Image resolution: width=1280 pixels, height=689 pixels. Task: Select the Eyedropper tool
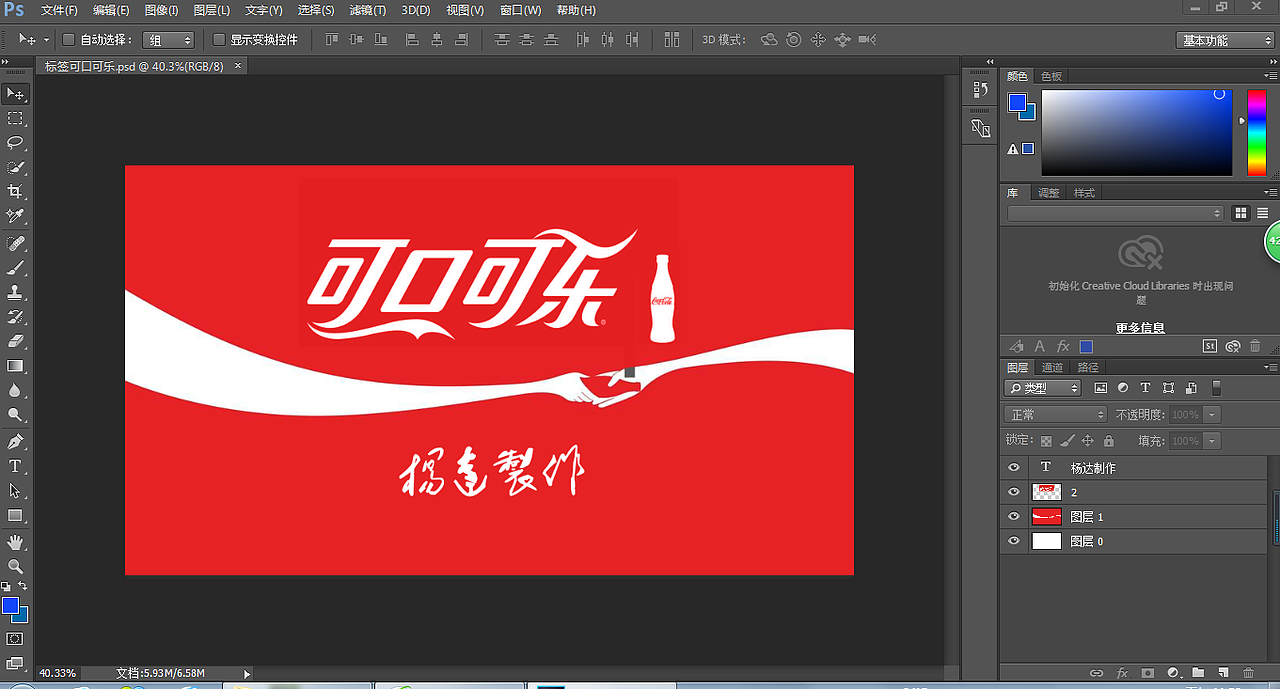(15, 216)
